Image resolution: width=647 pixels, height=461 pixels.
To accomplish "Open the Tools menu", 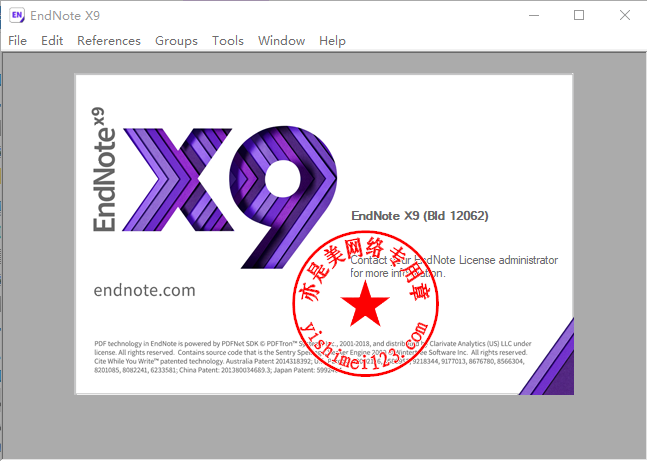I will [x=228, y=40].
